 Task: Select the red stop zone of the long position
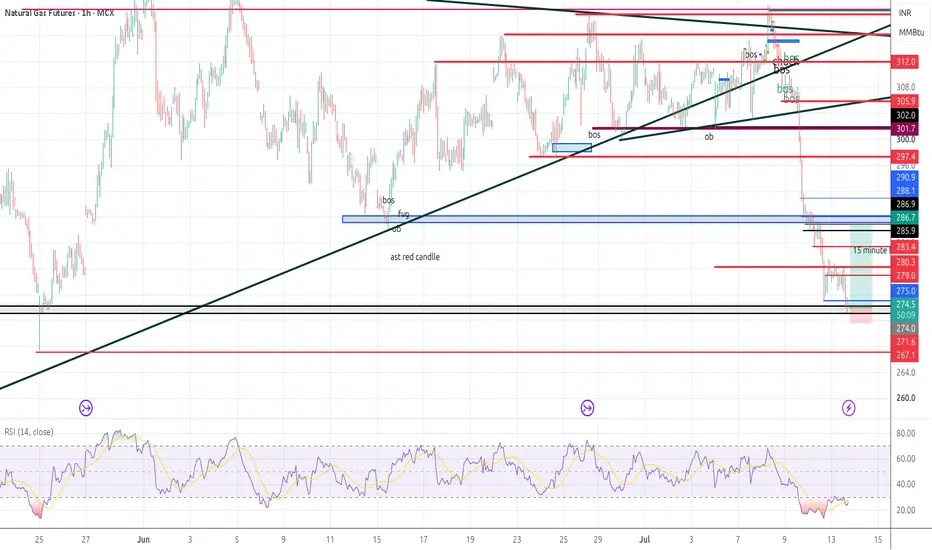coord(861,315)
